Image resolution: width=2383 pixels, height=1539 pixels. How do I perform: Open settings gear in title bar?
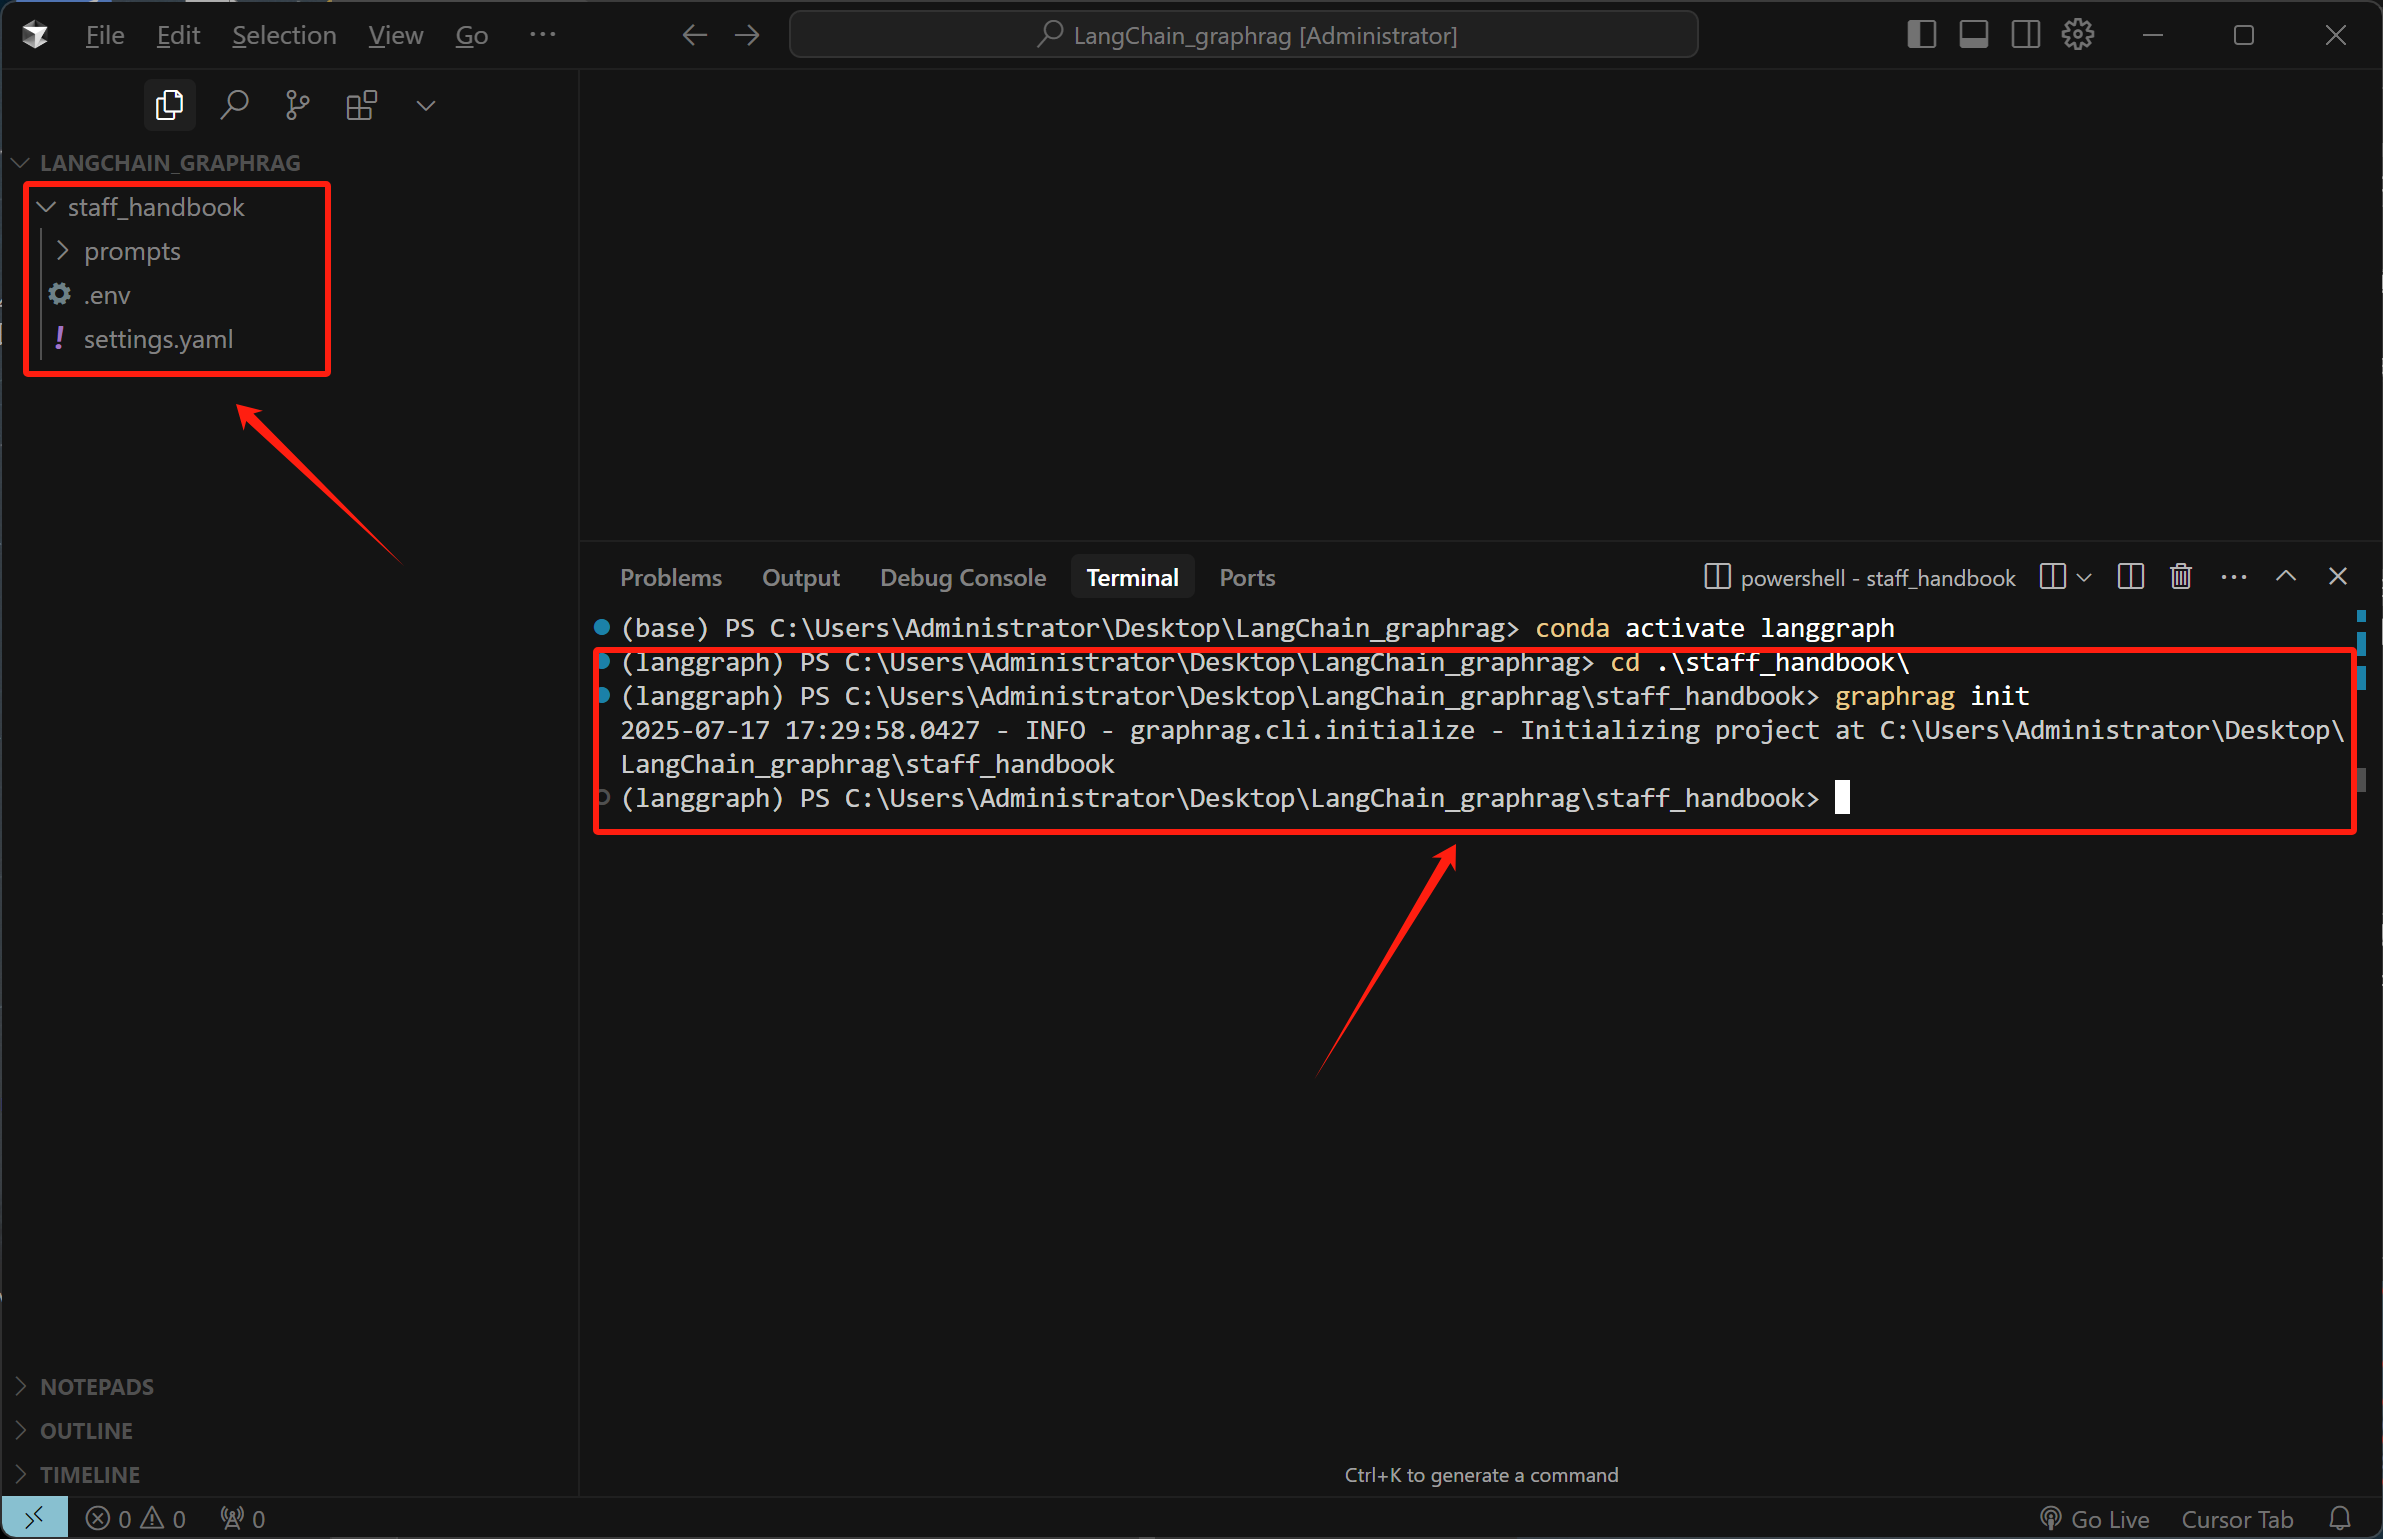click(2078, 35)
